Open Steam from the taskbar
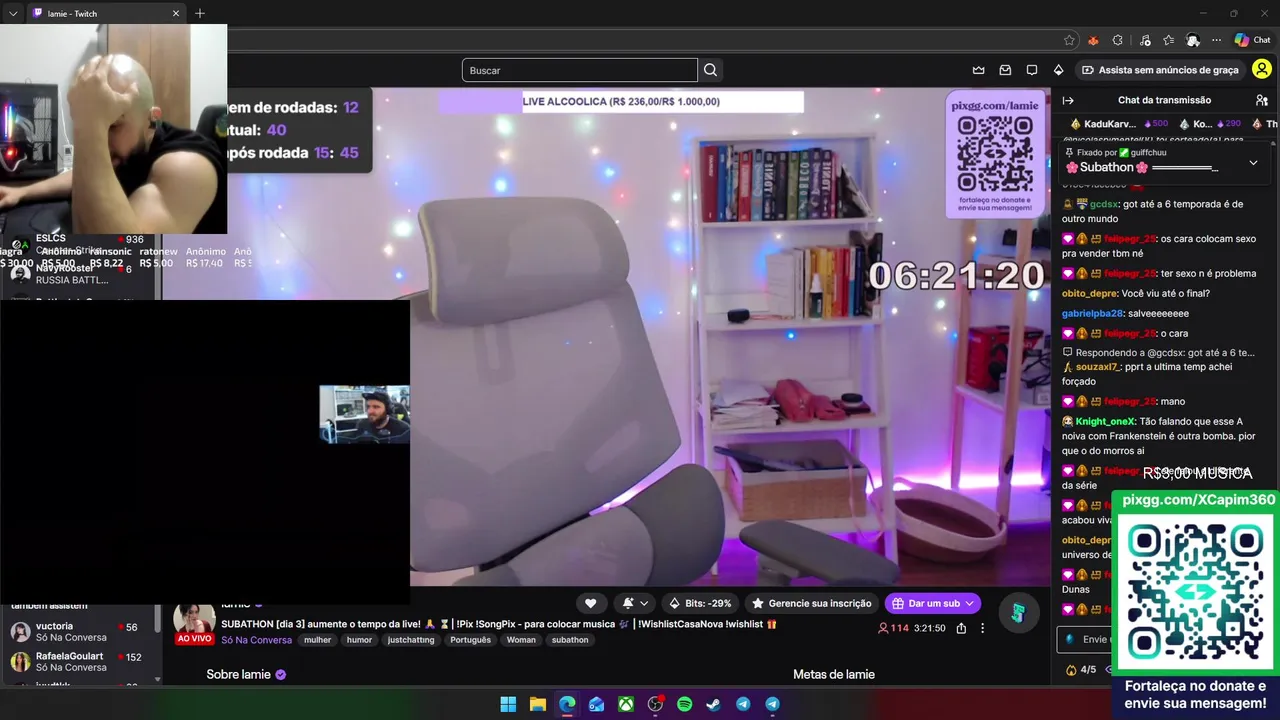 713,704
